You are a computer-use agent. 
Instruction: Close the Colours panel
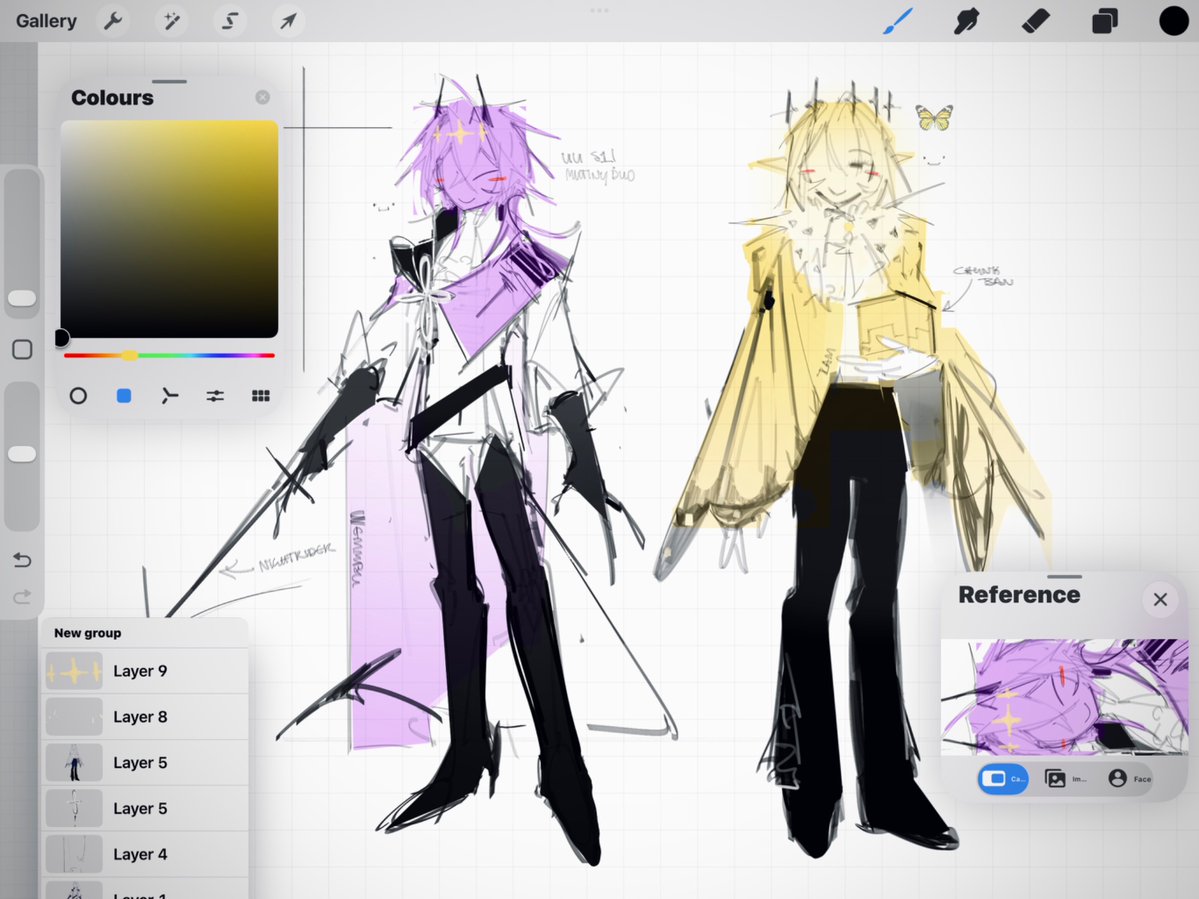pyautogui.click(x=262, y=97)
